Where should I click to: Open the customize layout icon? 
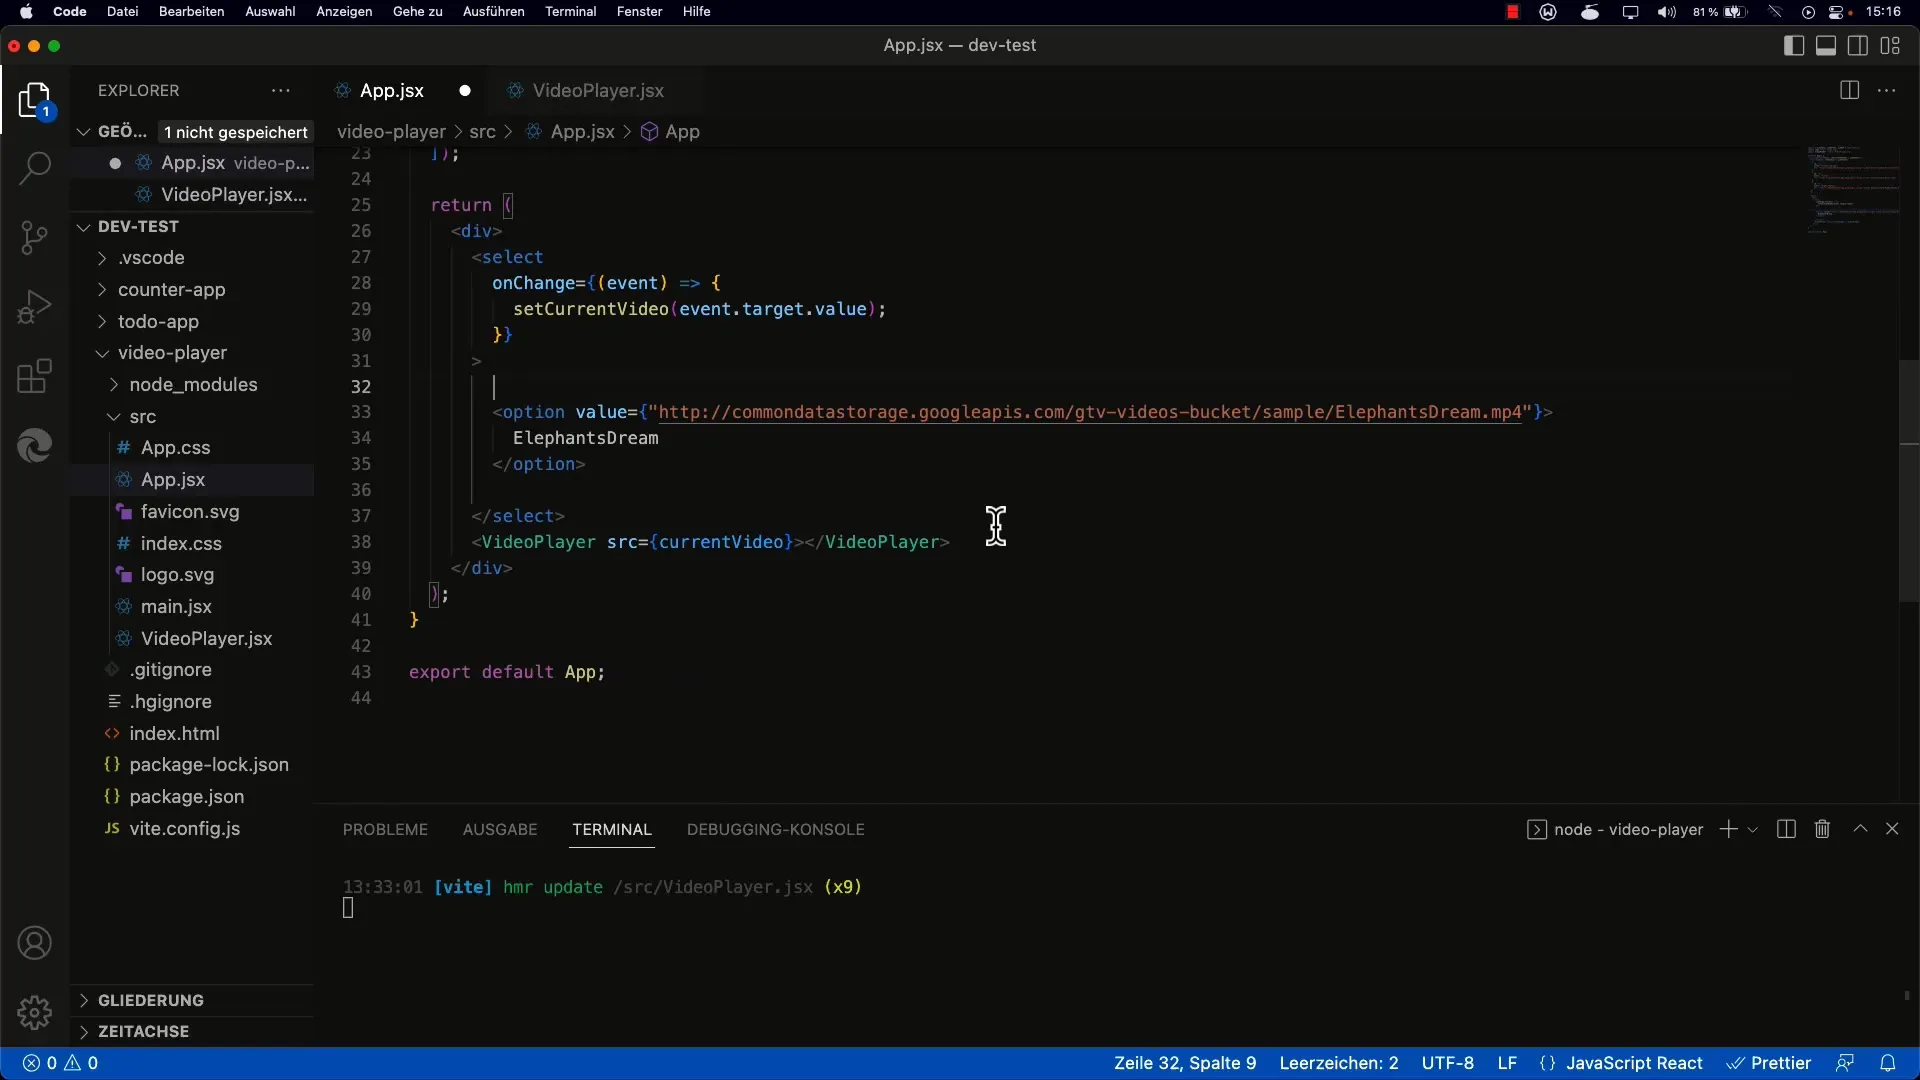pyautogui.click(x=1890, y=46)
